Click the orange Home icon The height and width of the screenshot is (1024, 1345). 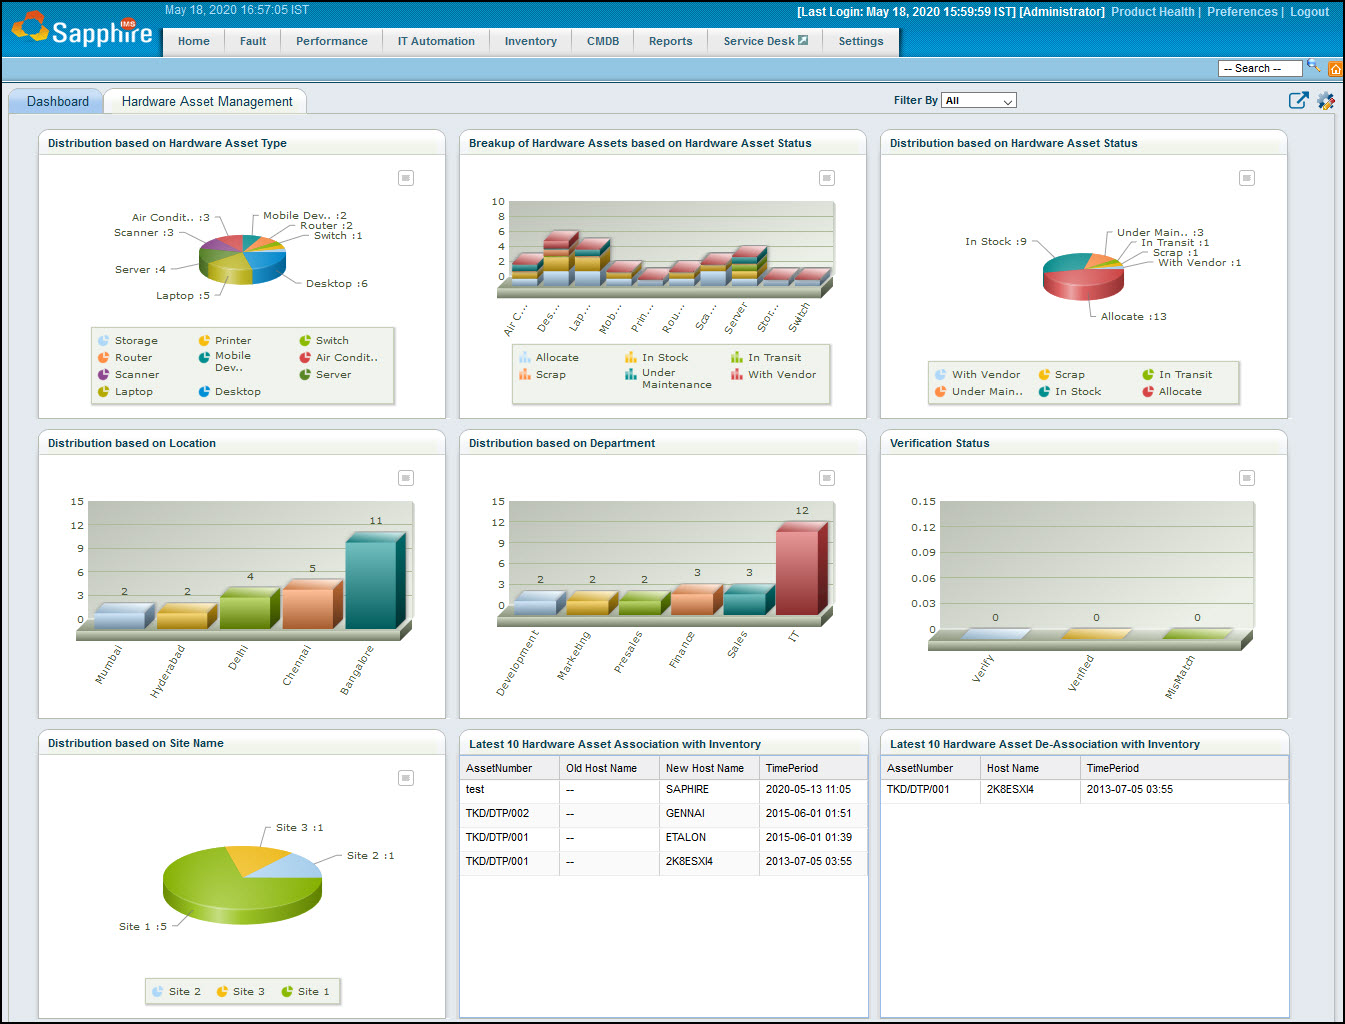pyautogui.click(x=1336, y=68)
